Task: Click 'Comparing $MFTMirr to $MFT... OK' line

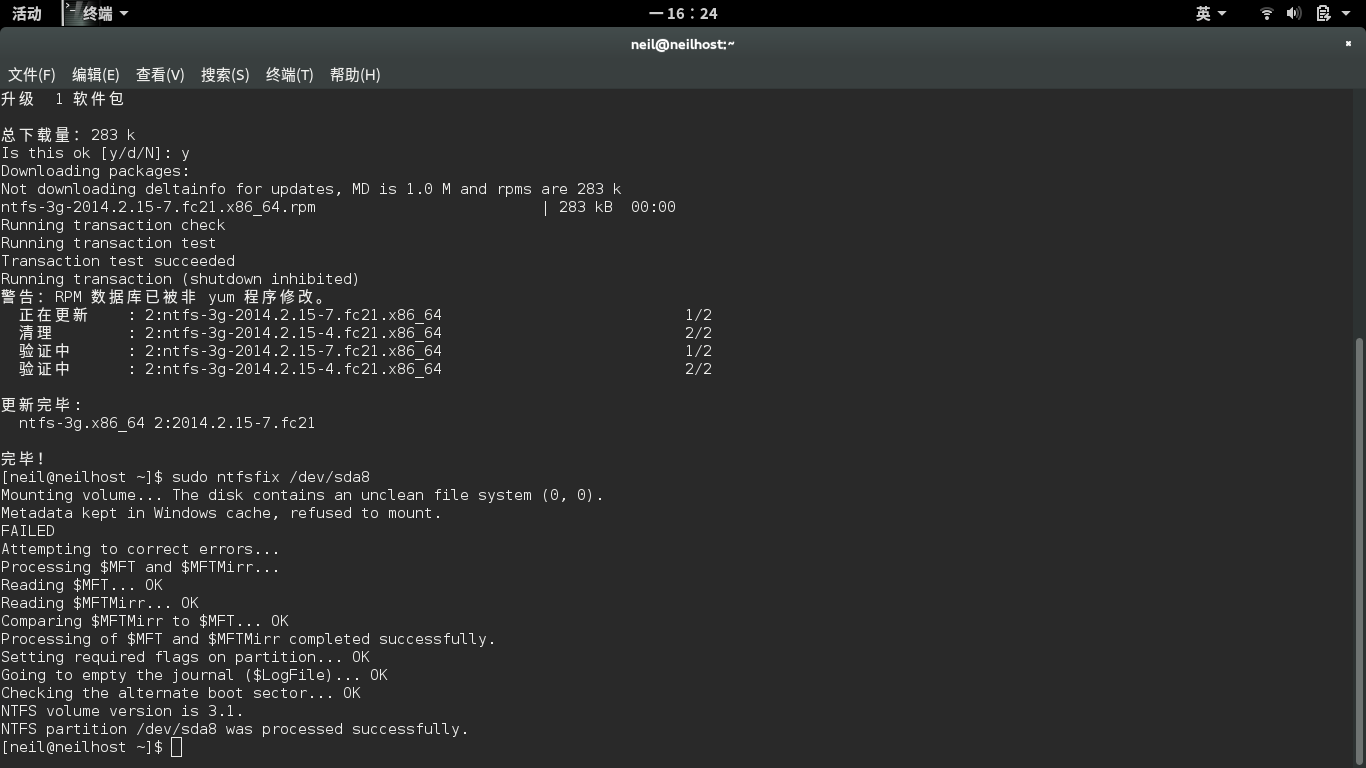Action: pos(144,621)
